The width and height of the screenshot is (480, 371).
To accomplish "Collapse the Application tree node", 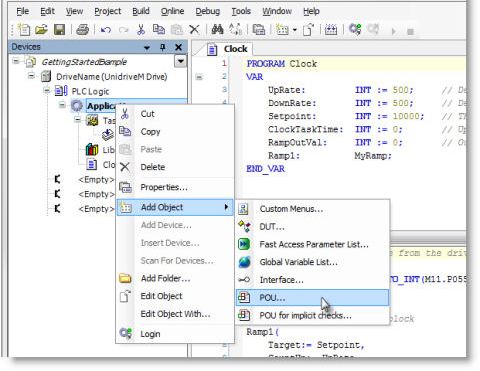I will [x=62, y=105].
